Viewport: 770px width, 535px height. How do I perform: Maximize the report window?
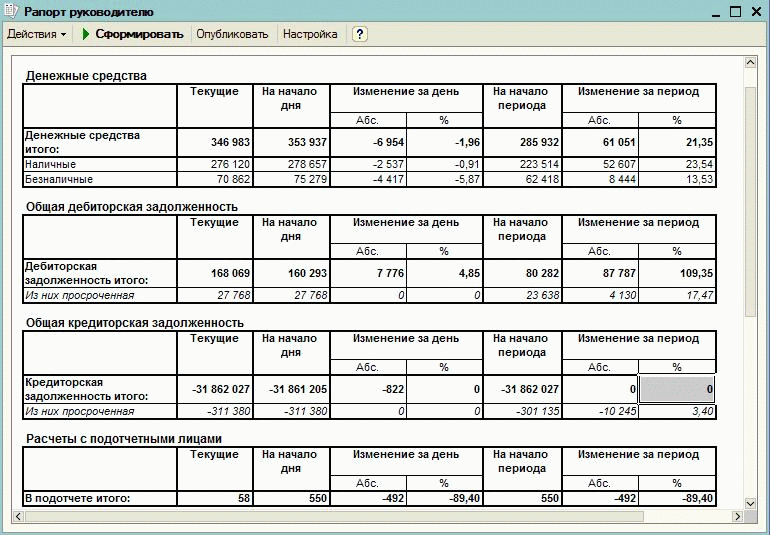(x=734, y=11)
